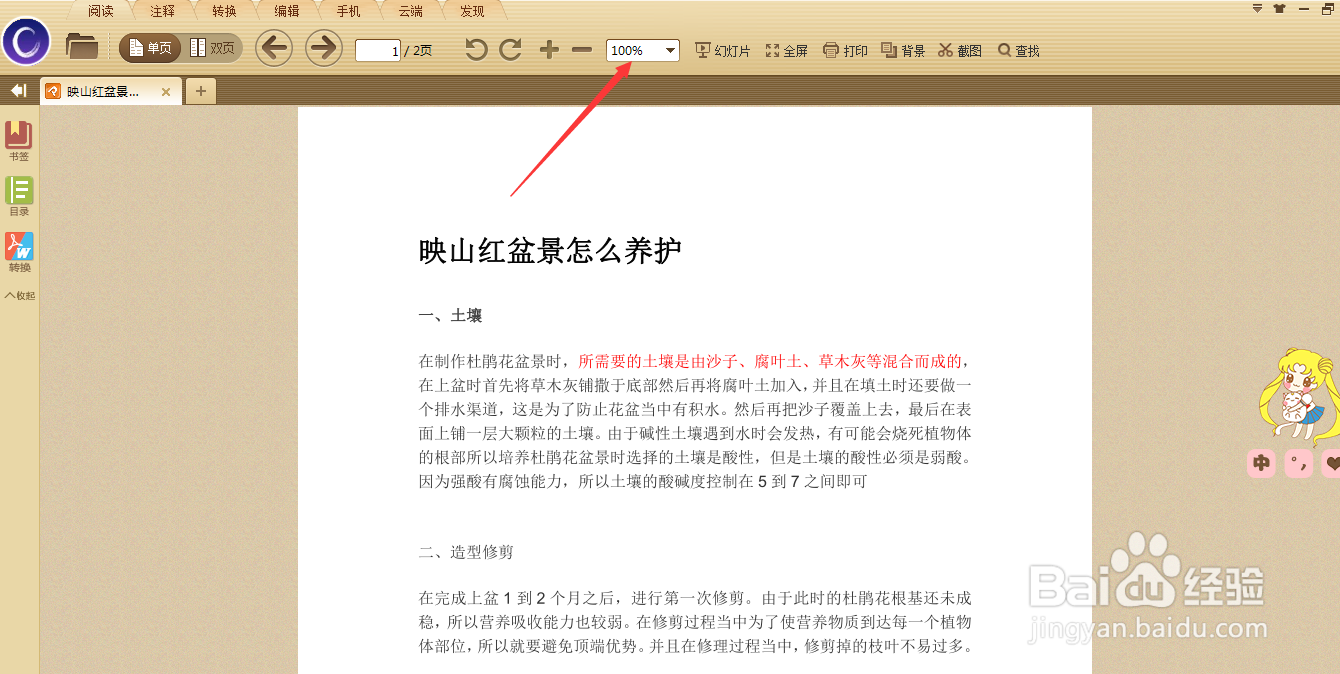Open the 阅读 tab
The height and width of the screenshot is (674, 1340).
[101, 12]
